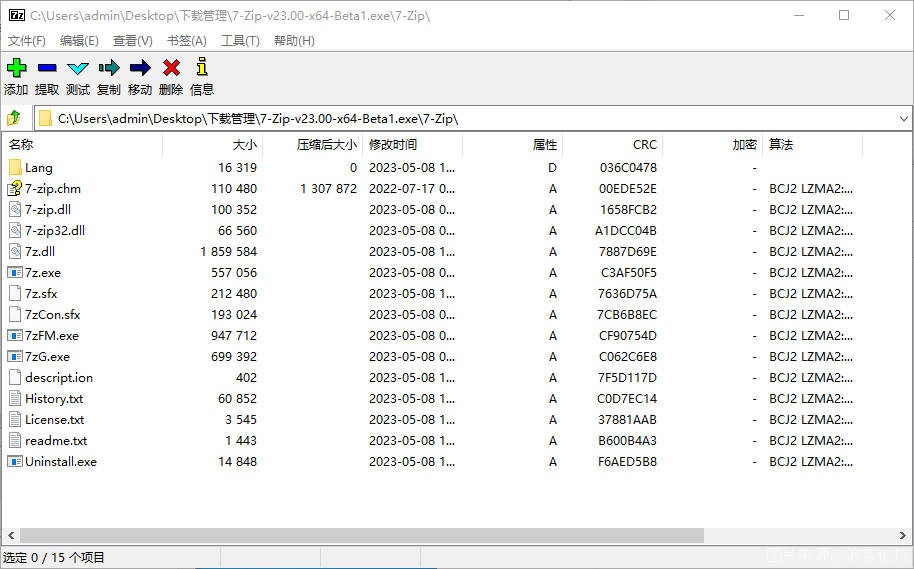
Task: Click the Test checkmark icon
Action: pyautogui.click(x=78, y=68)
